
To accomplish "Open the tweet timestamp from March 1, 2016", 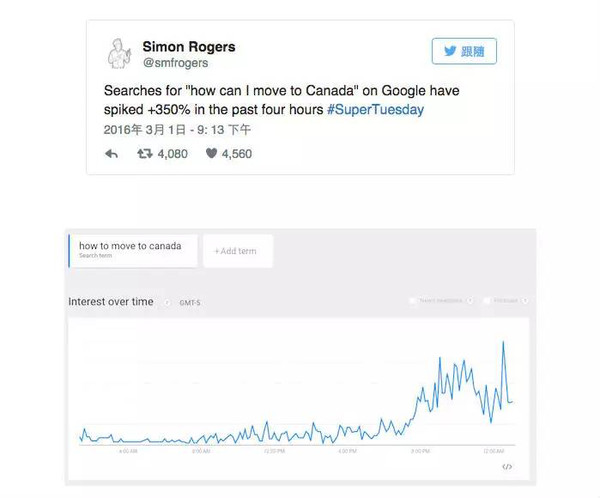I will point(177,130).
